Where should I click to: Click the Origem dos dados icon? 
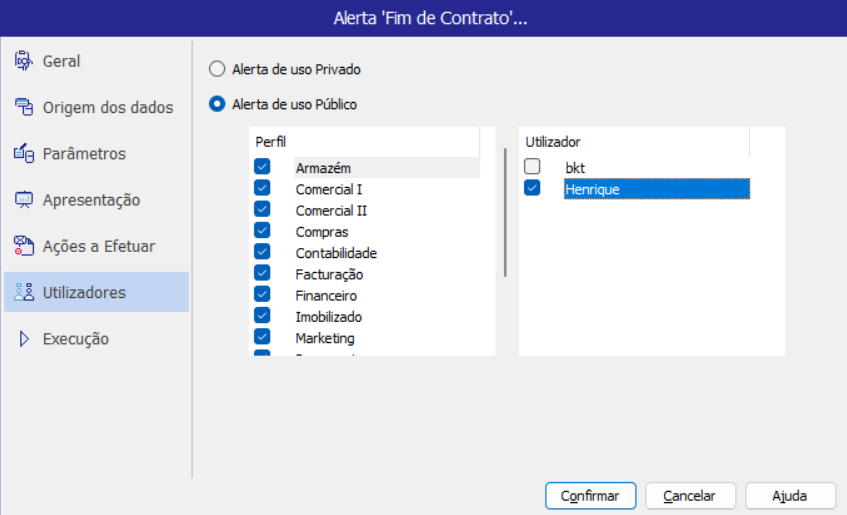tap(24, 108)
